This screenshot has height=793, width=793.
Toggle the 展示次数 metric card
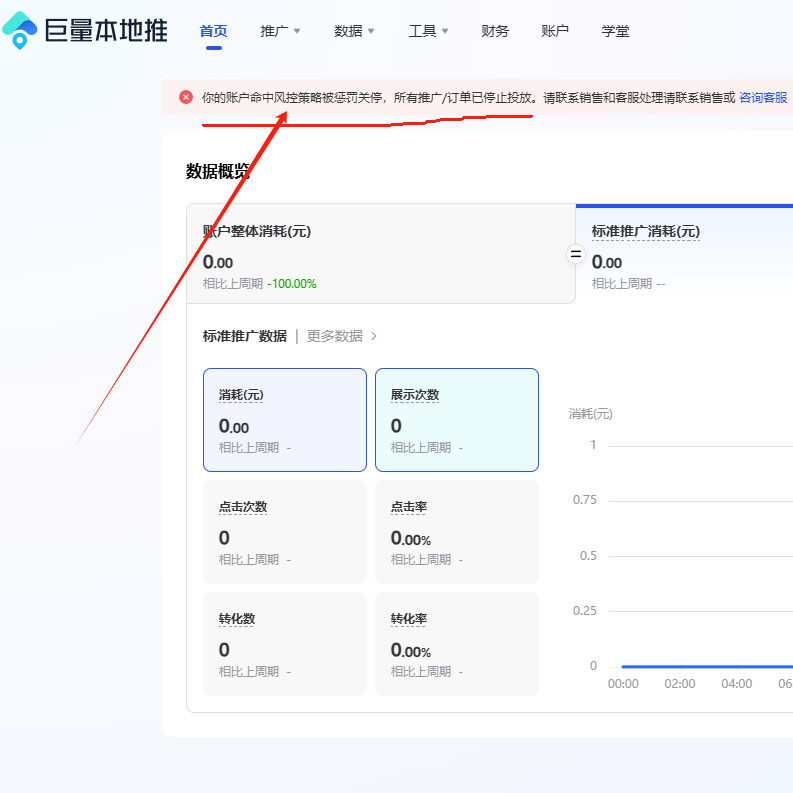pos(457,420)
